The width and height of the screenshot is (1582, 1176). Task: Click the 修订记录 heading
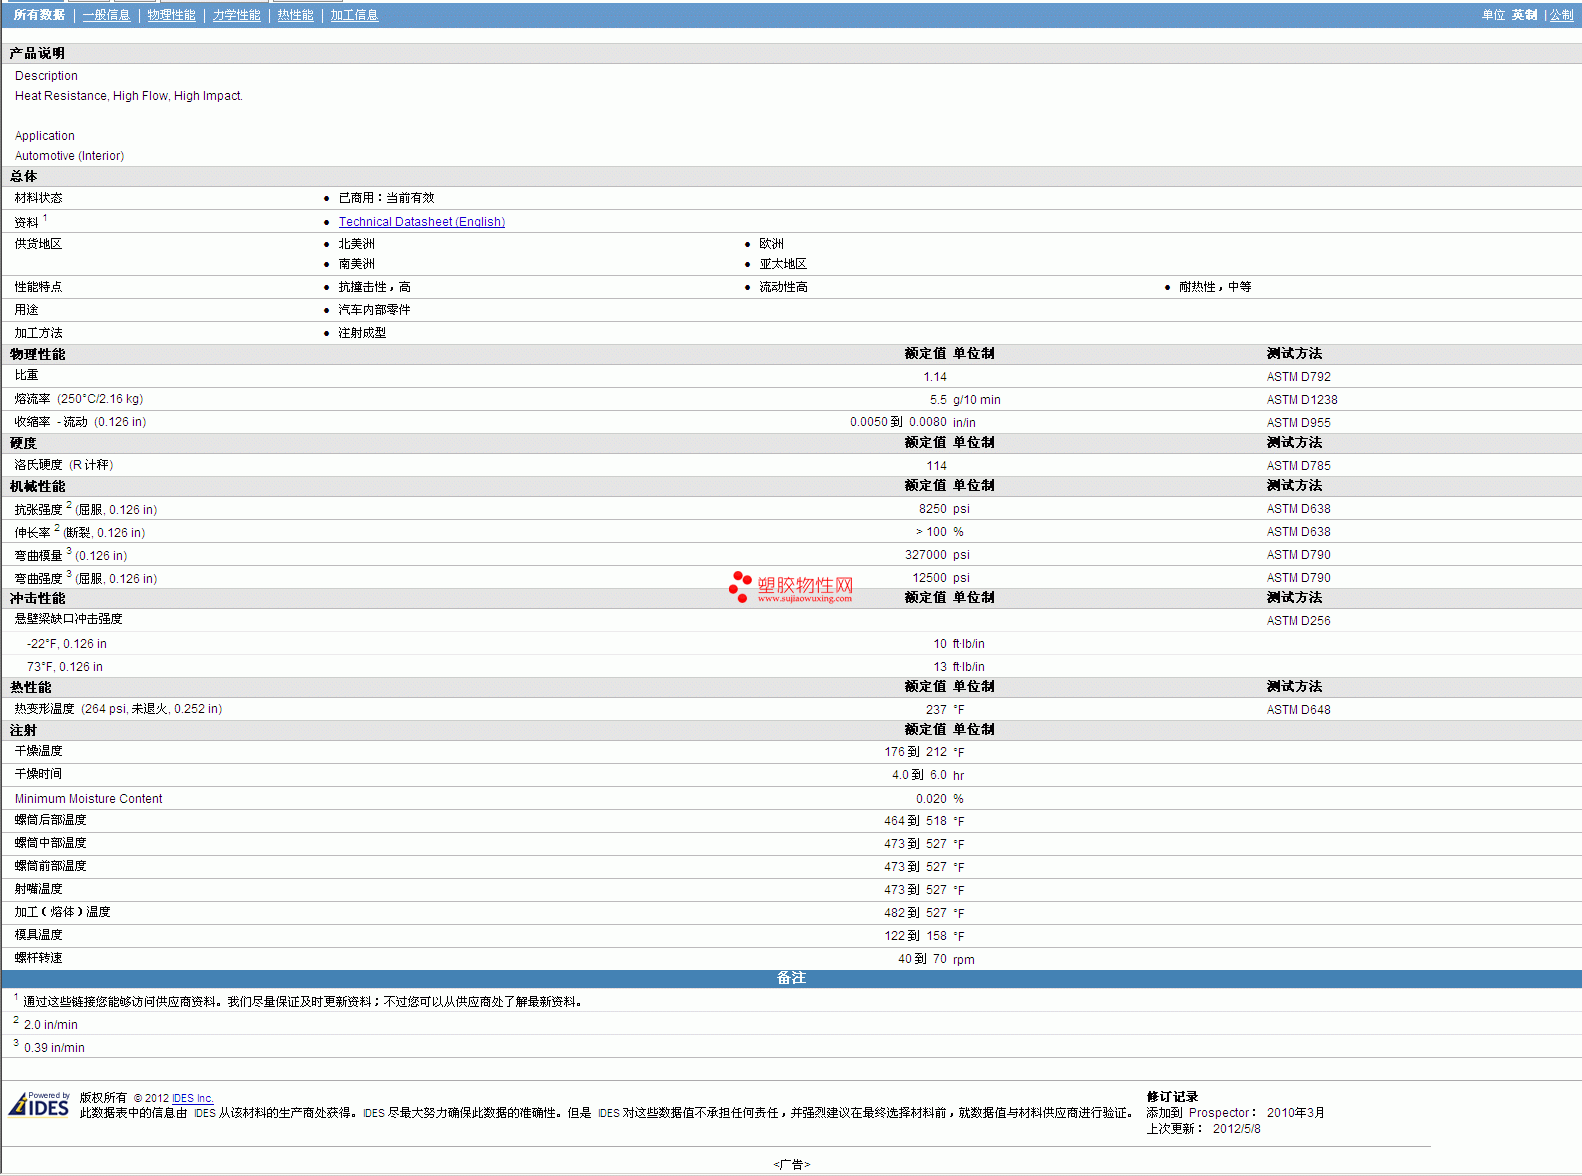[1172, 1097]
